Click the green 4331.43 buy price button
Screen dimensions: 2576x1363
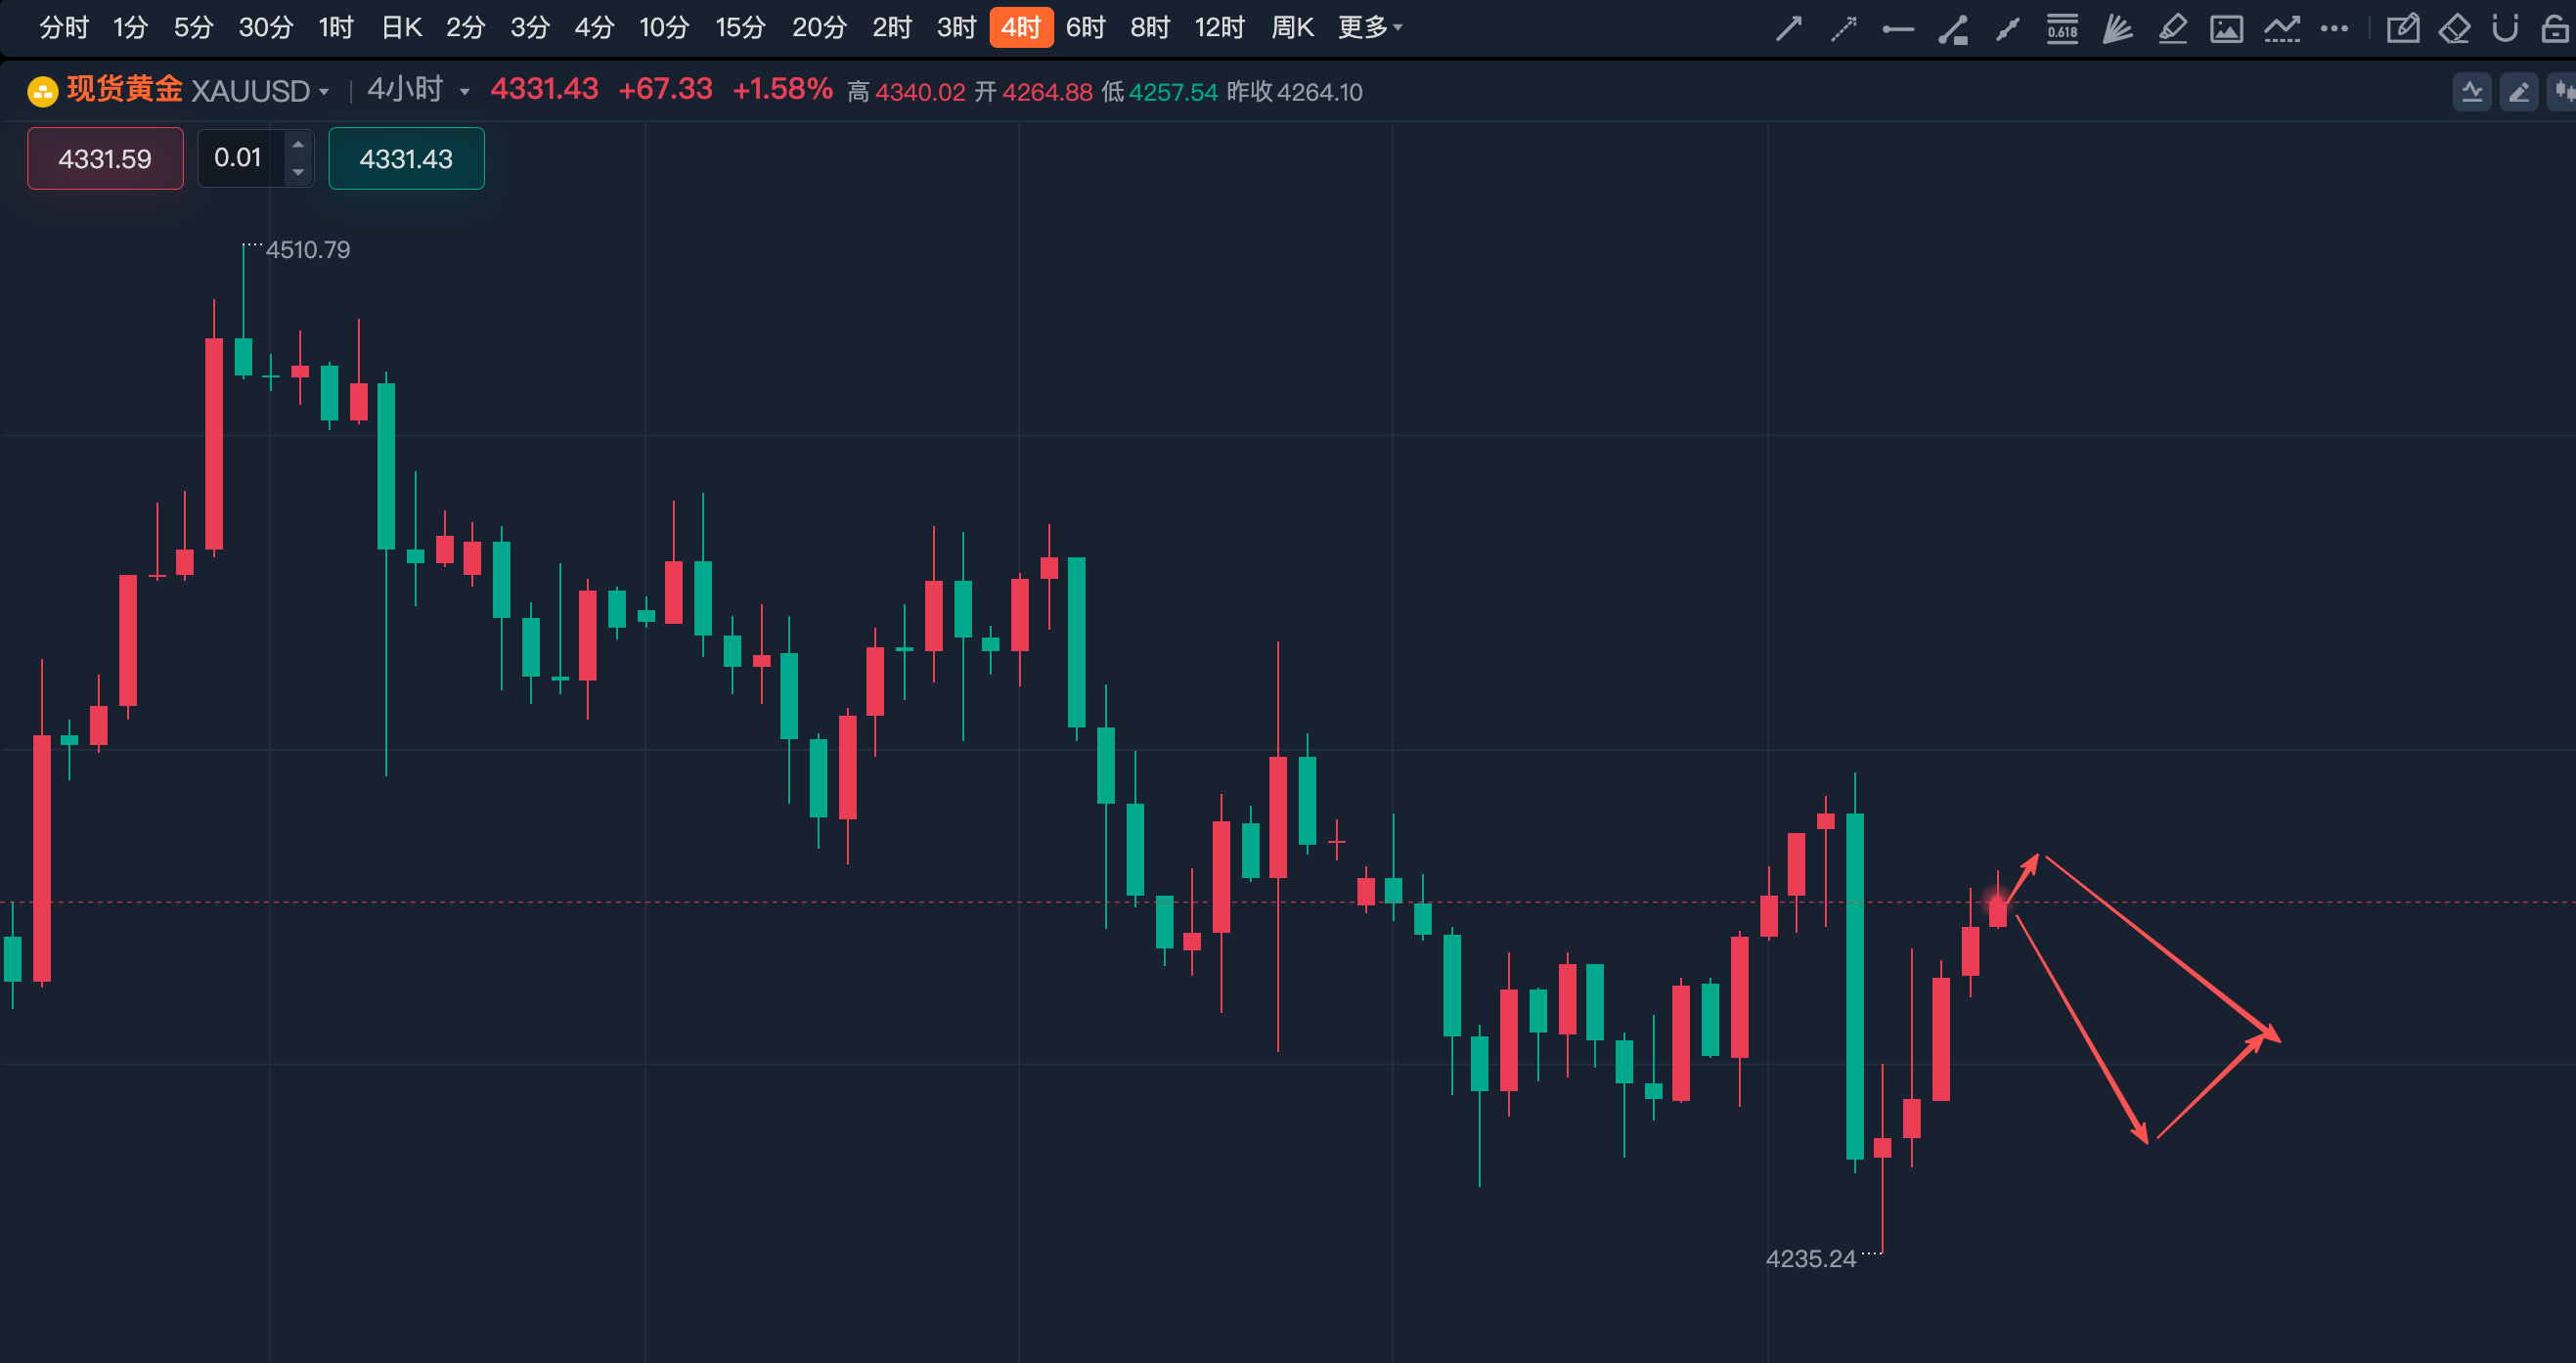pyautogui.click(x=406, y=158)
